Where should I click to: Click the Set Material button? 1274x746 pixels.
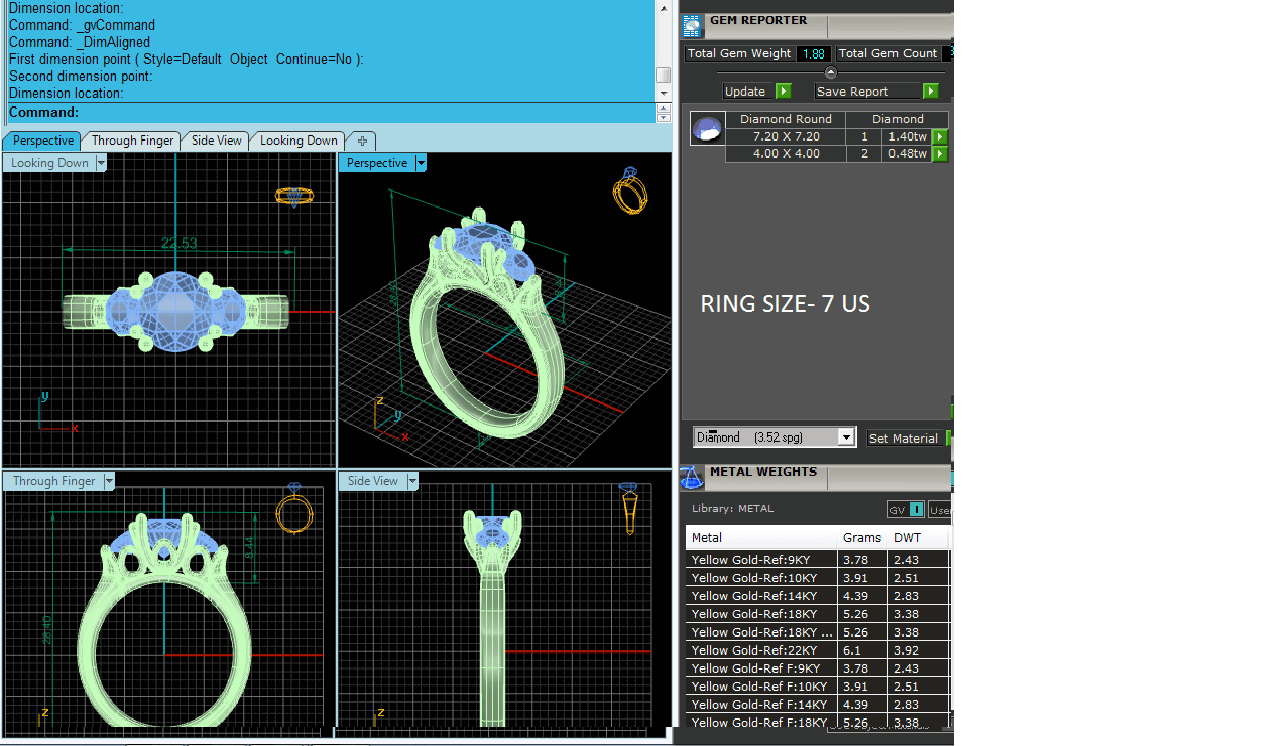coord(902,438)
